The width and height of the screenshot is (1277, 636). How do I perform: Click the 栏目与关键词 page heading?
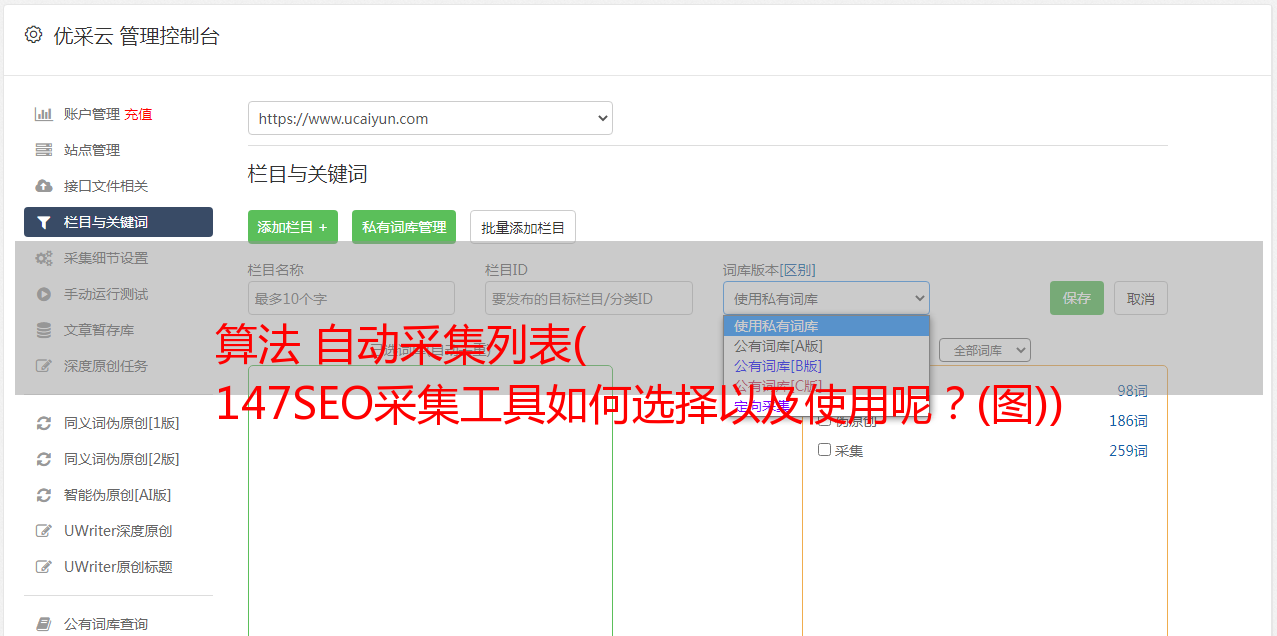(x=308, y=174)
